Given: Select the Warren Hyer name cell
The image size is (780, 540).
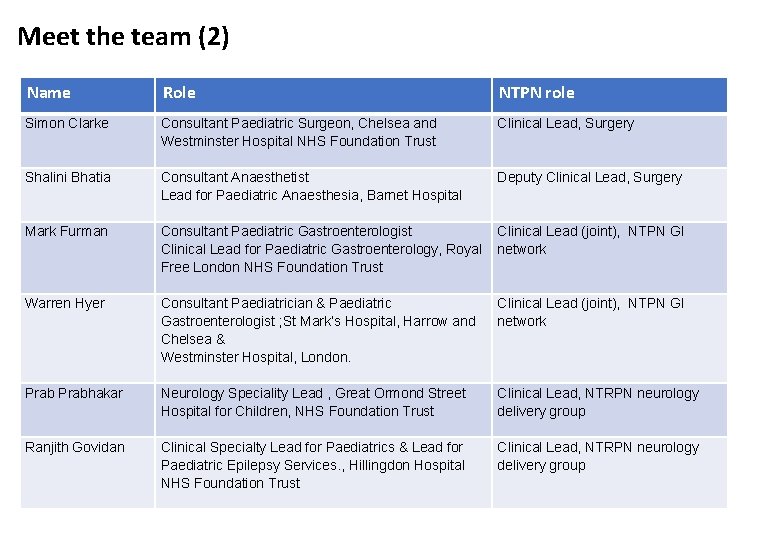Looking at the screenshot, I should click(x=88, y=338).
